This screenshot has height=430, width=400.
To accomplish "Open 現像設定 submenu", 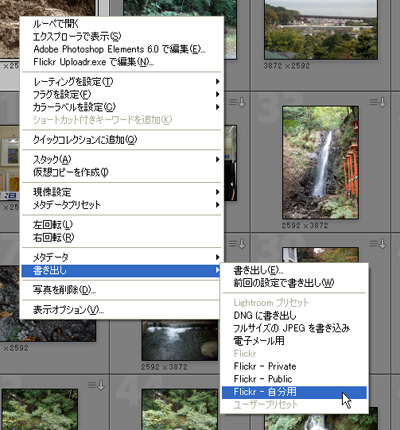I will click(x=122, y=192).
